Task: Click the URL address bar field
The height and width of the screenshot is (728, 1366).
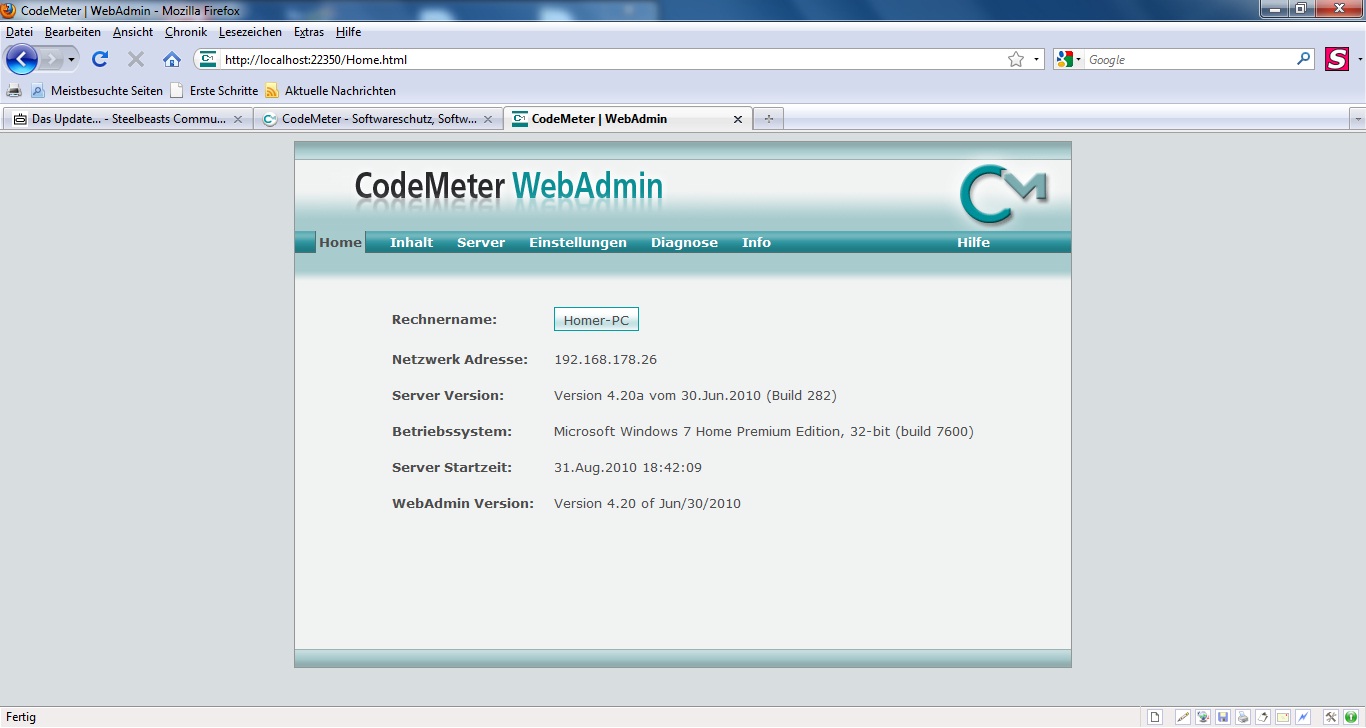Action: (x=600, y=59)
